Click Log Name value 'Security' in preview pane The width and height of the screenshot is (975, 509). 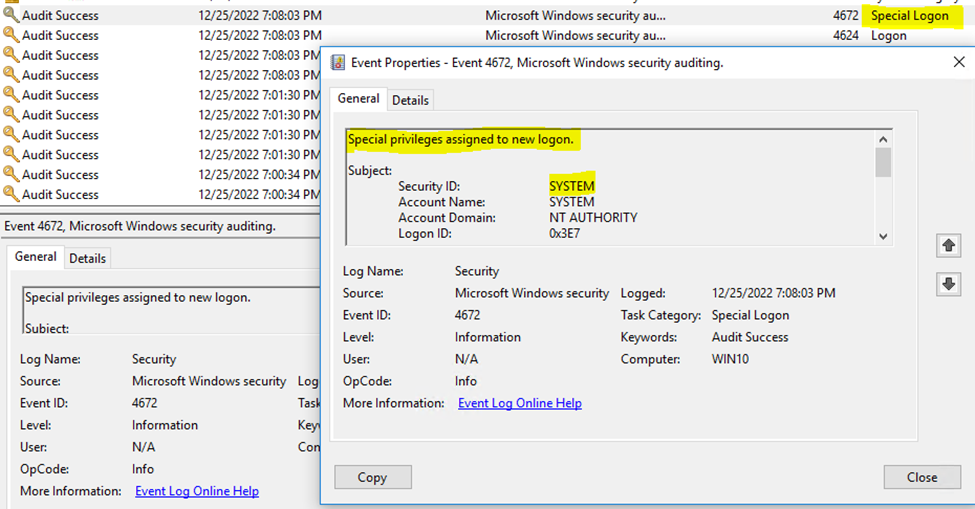click(x=154, y=359)
